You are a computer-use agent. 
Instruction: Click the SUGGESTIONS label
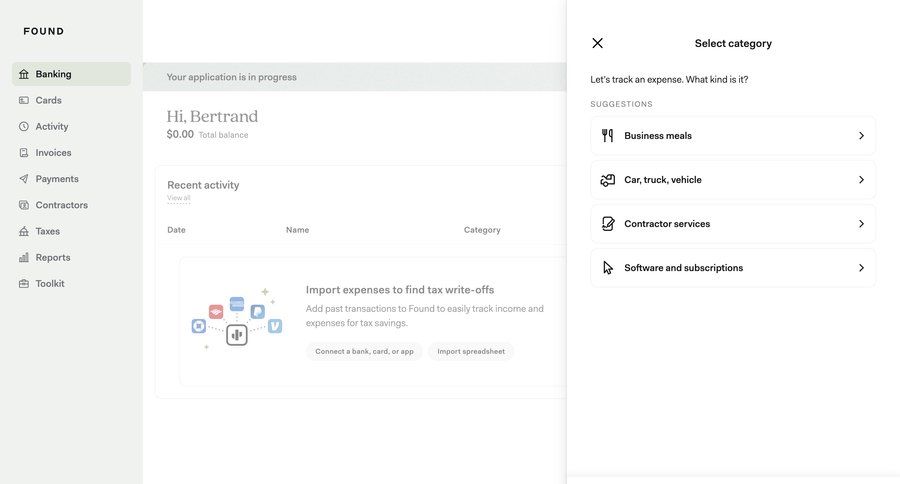(x=622, y=104)
